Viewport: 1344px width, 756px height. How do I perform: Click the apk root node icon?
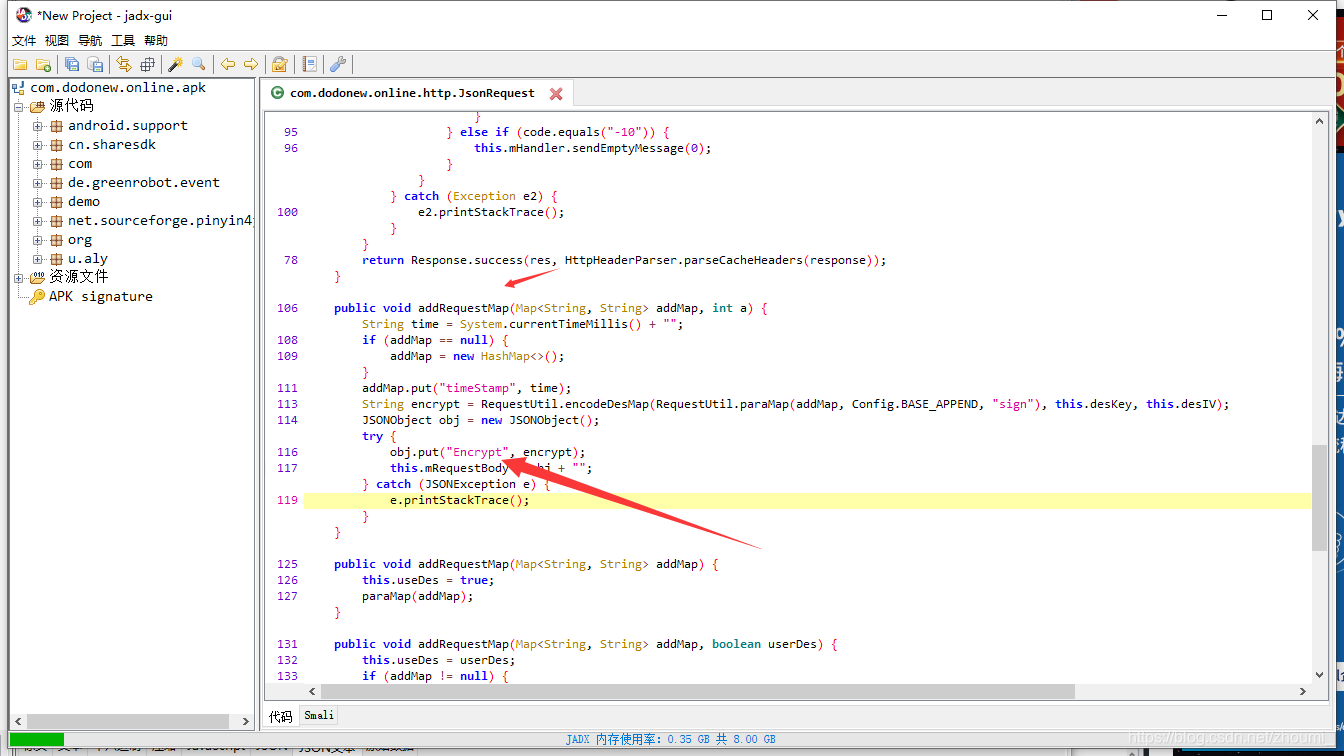coord(19,88)
